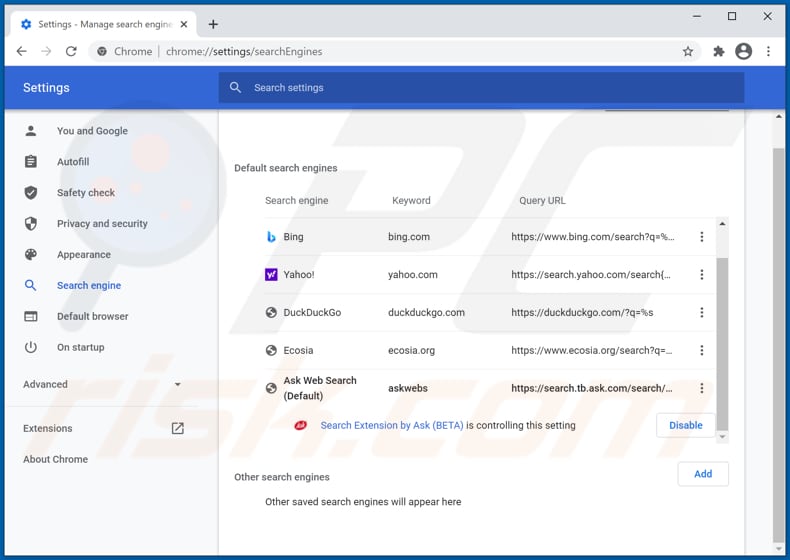Viewport: 790px width, 560px height.
Task: Open more actions for Bing
Action: [702, 237]
